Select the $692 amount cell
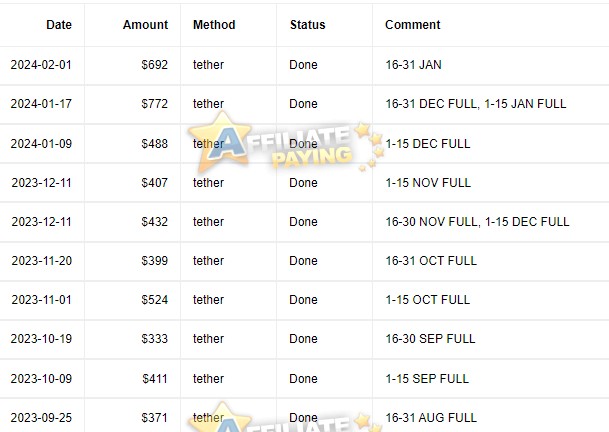This screenshot has height=432, width=609. [155, 64]
